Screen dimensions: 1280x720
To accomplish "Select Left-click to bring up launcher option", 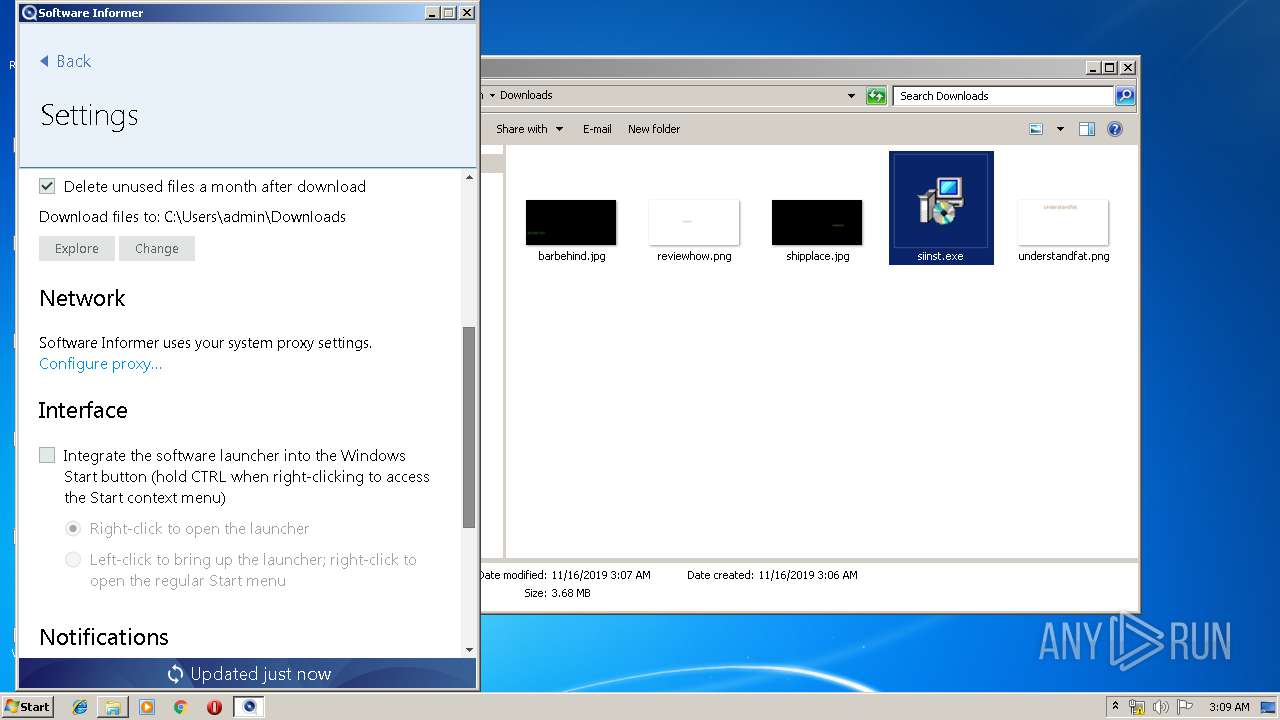I will pos(73,560).
